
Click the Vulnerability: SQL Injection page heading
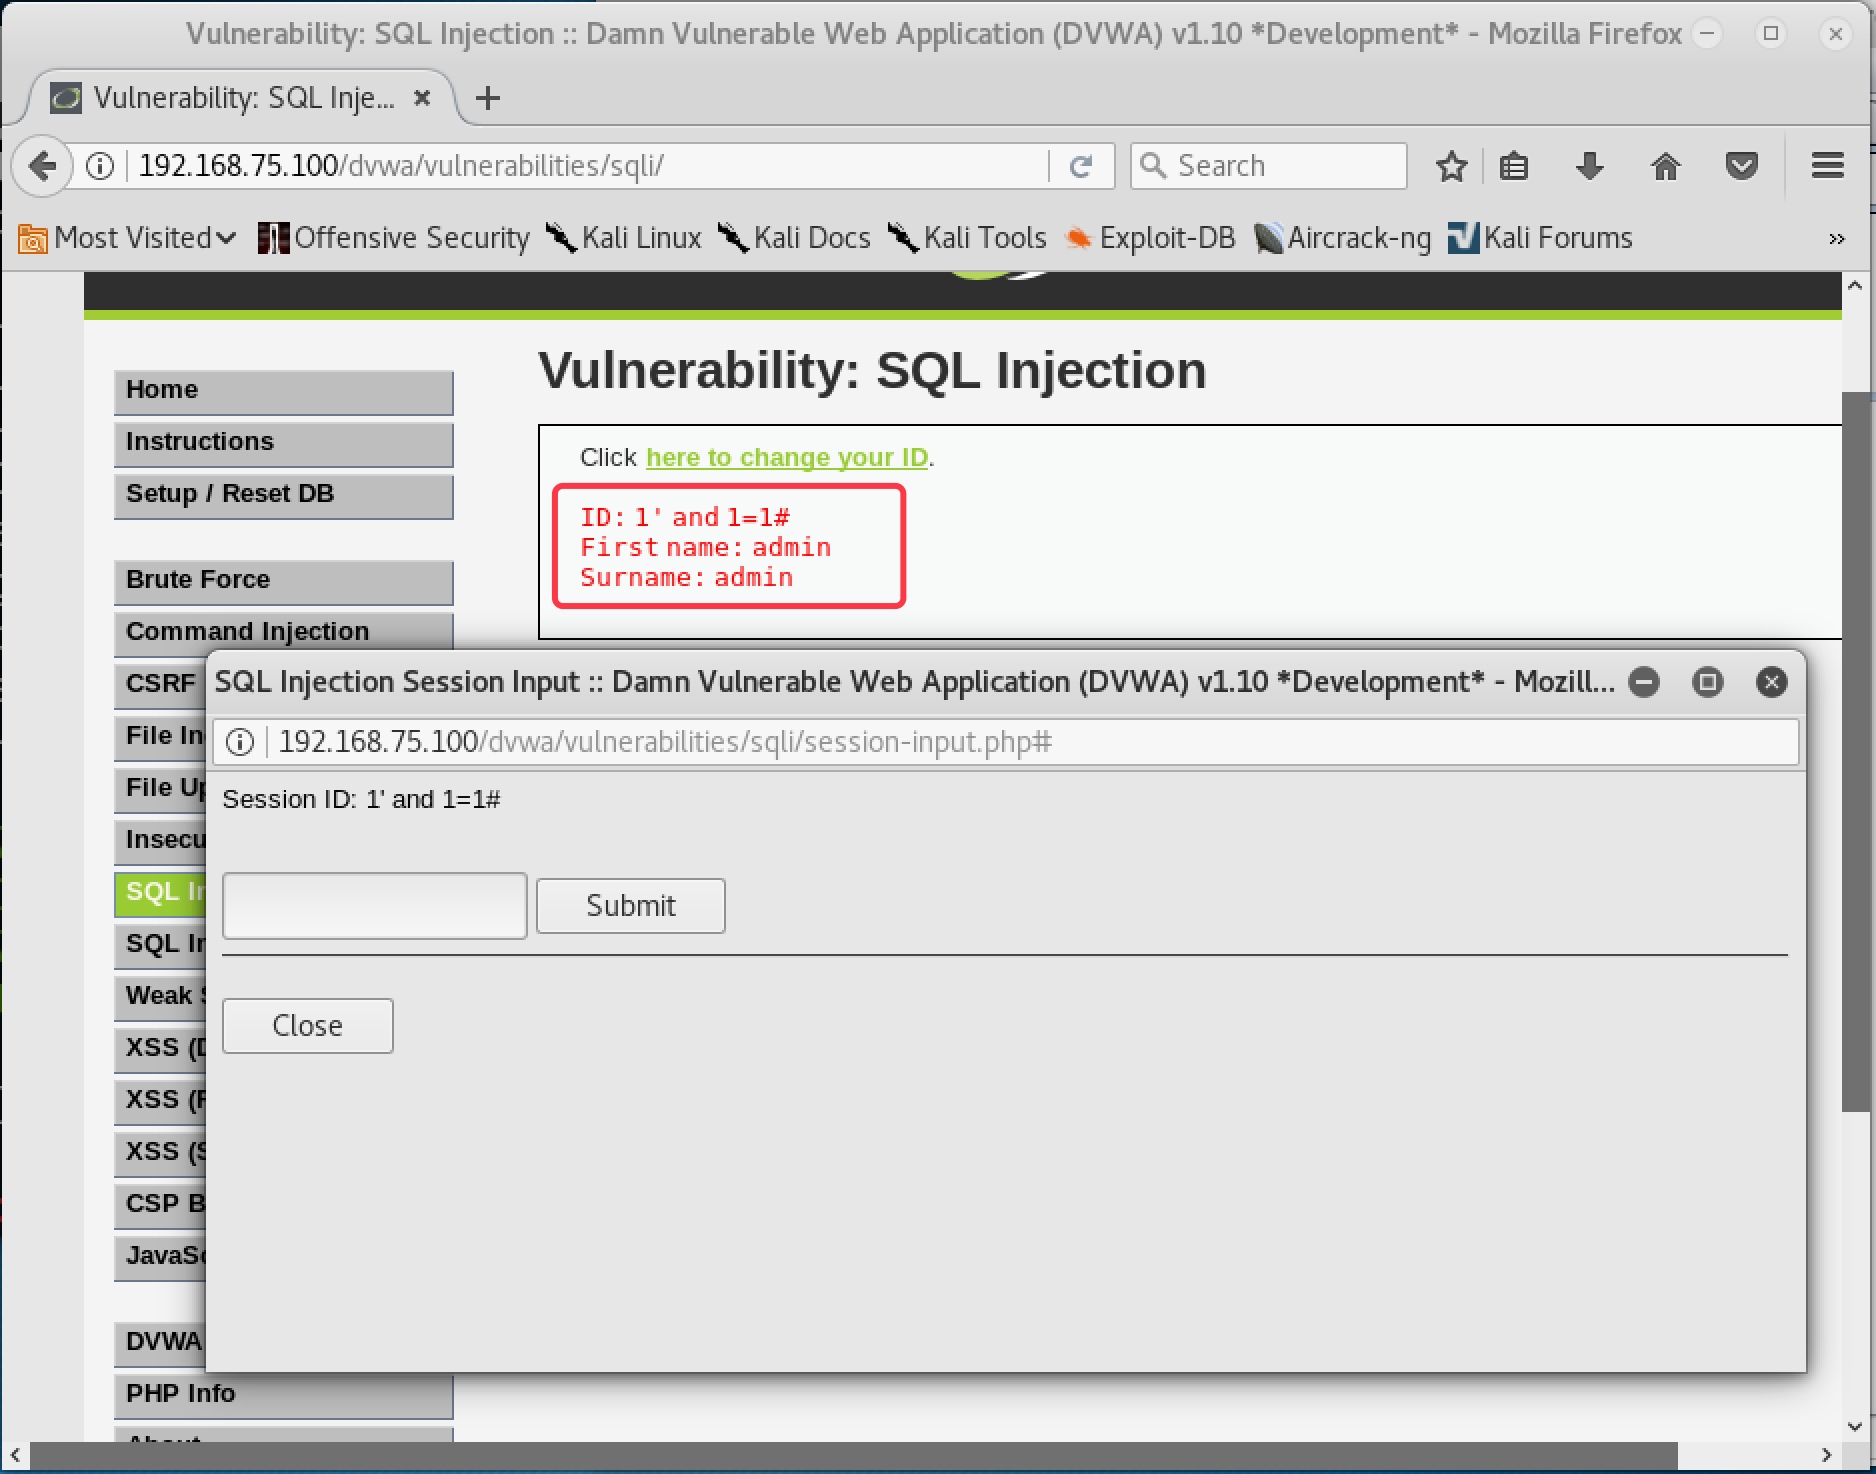[x=872, y=371]
